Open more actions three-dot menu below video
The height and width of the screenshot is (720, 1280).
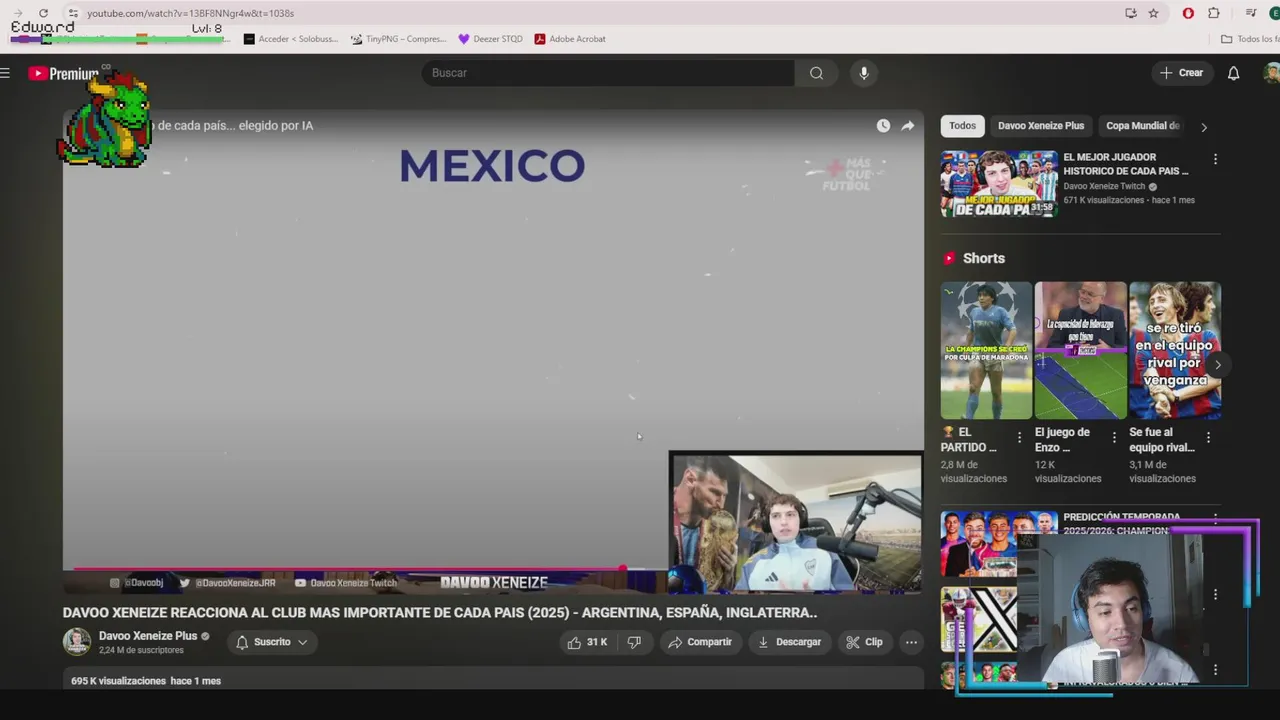(x=911, y=642)
